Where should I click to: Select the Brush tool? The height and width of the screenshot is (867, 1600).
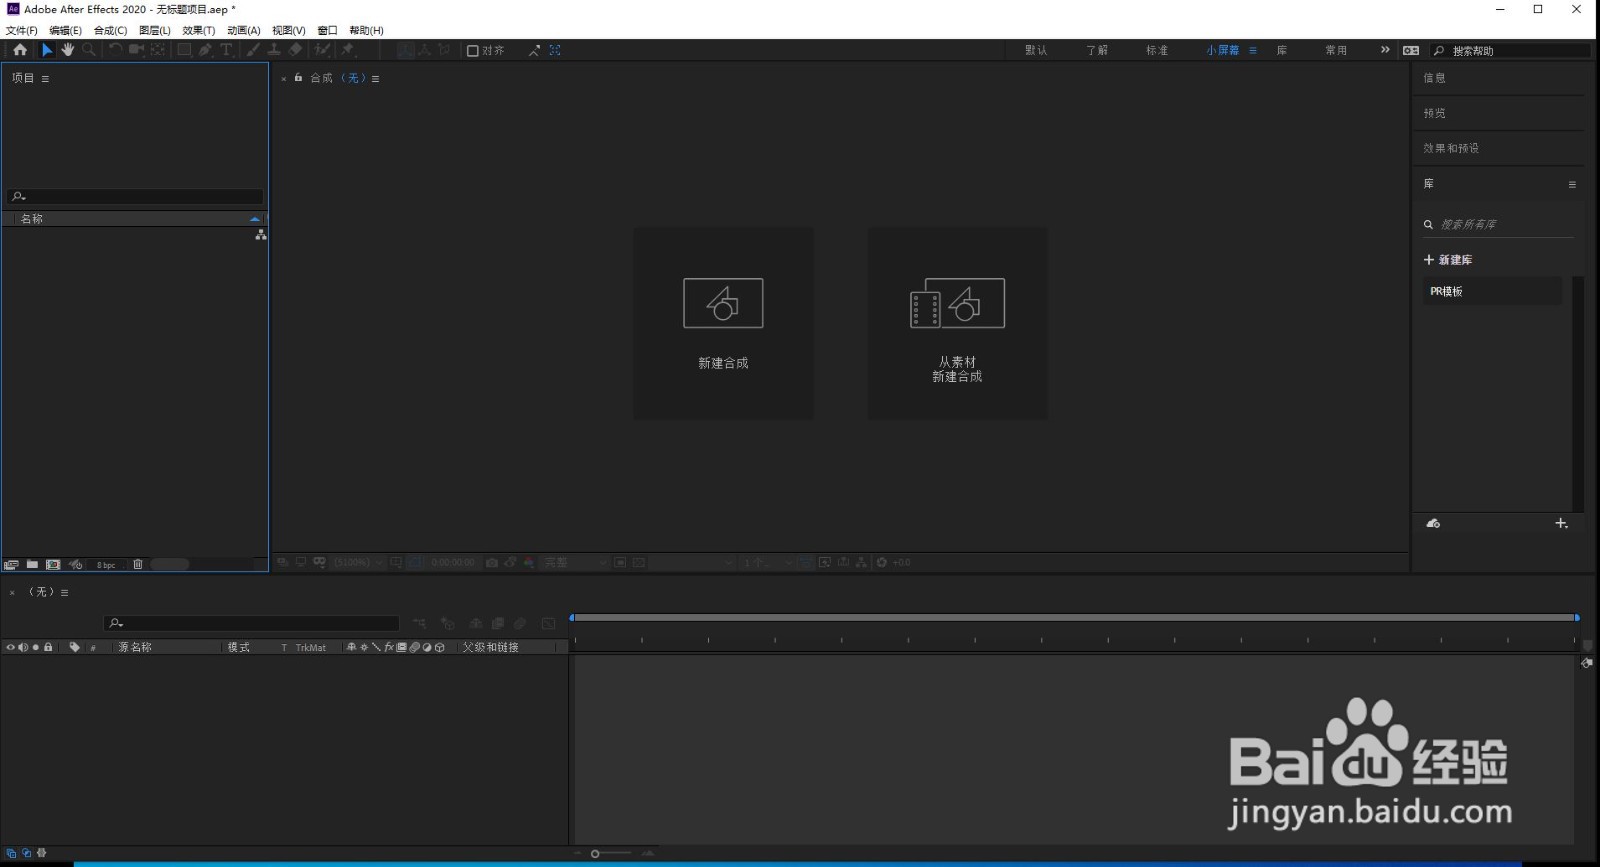(253, 49)
